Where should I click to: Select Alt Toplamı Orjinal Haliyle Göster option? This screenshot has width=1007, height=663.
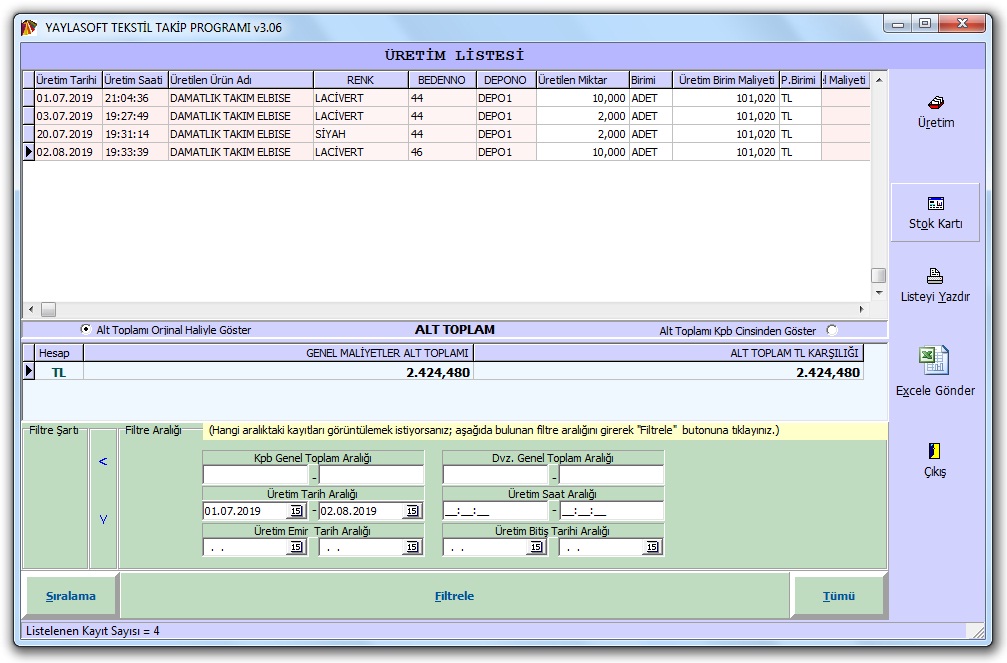86,329
